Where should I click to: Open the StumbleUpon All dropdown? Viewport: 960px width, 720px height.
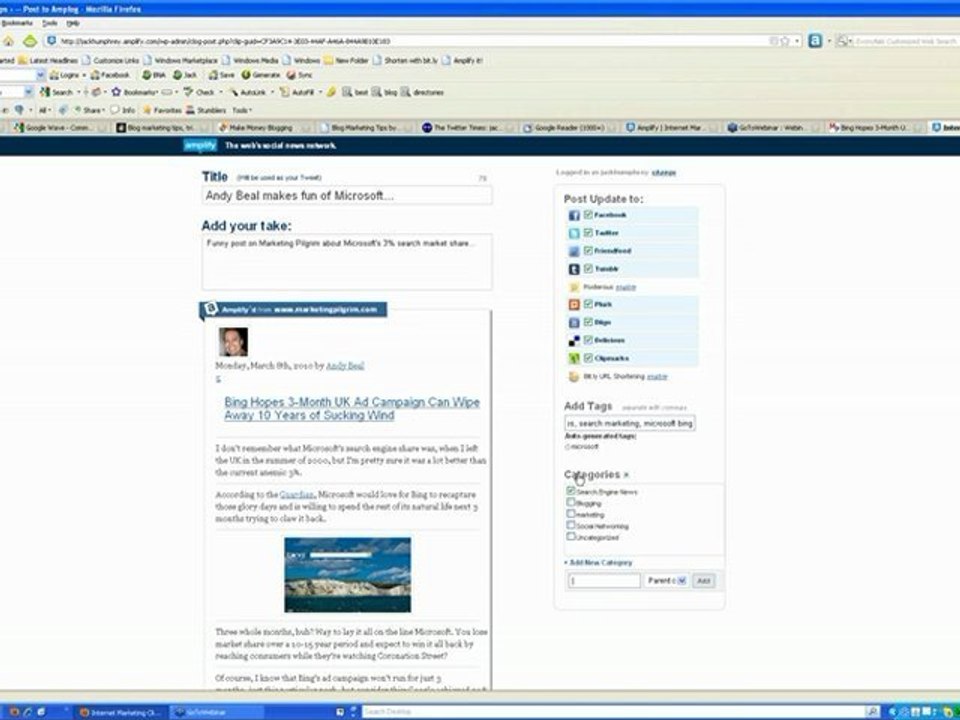44,110
